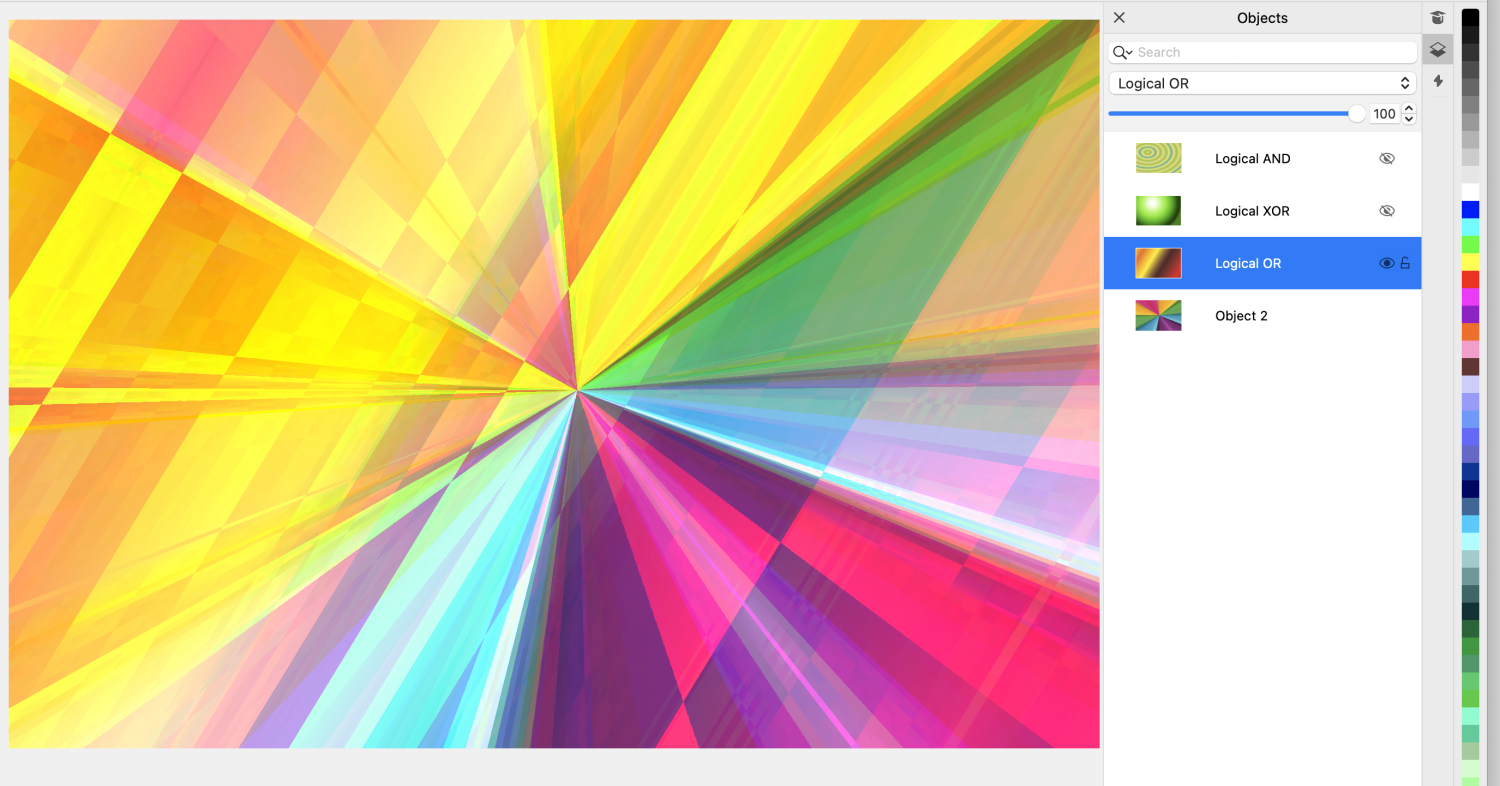Hide the Logical OR layer
The width and height of the screenshot is (1500, 786).
(1386, 263)
